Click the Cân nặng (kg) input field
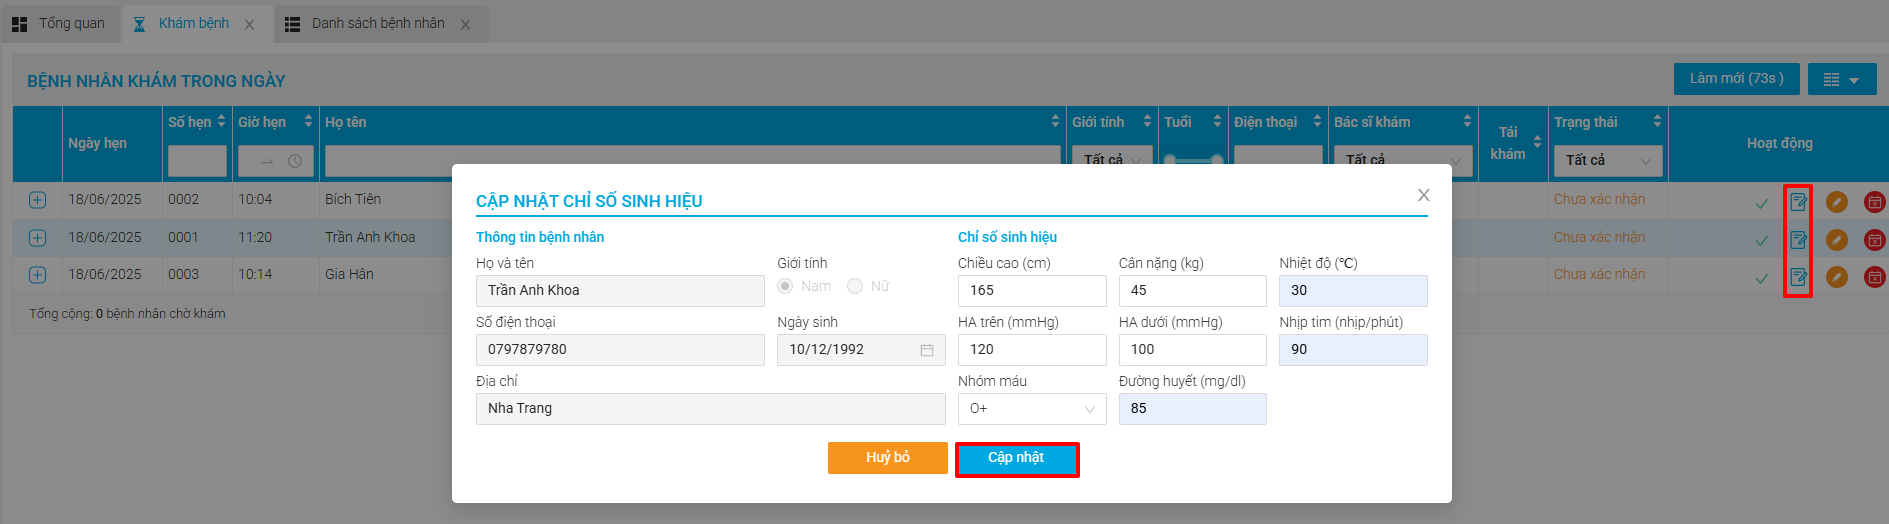Image resolution: width=1889 pixels, height=524 pixels. (x=1193, y=291)
